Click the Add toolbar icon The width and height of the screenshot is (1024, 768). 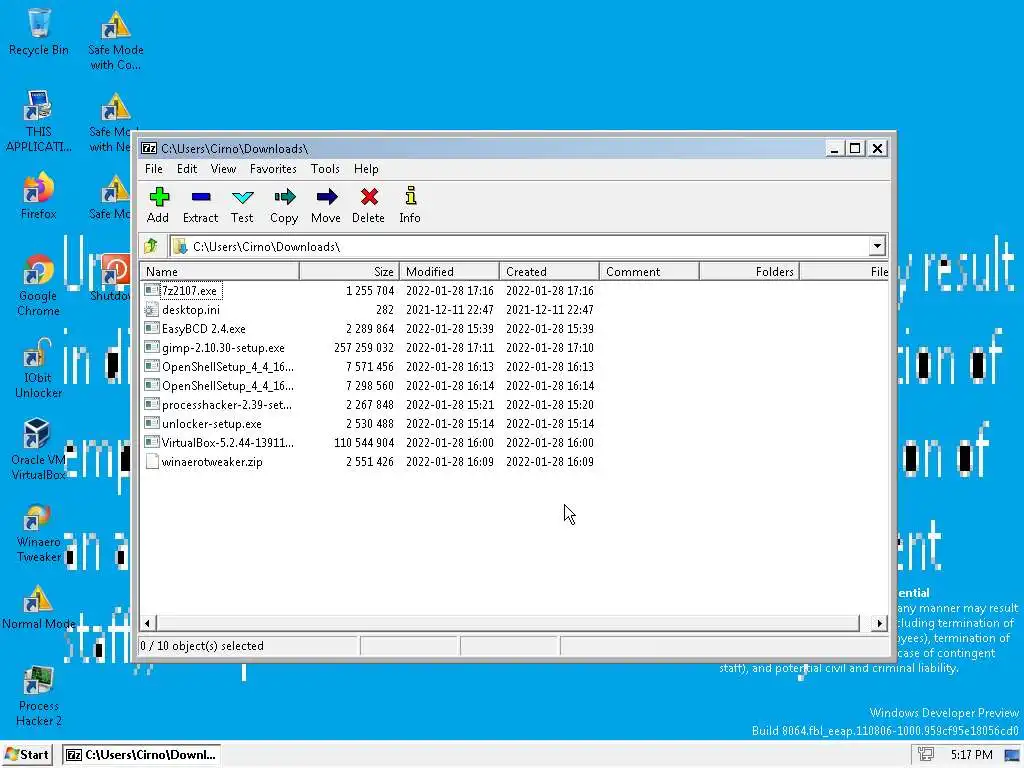(159, 197)
